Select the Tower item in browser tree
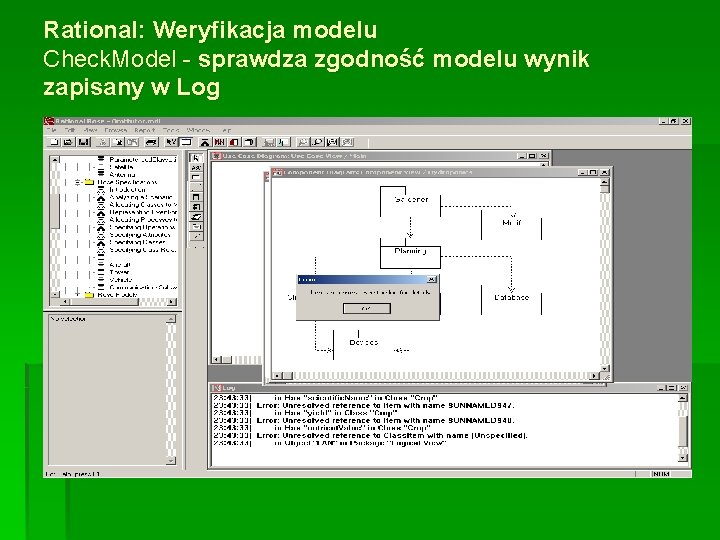The width and height of the screenshot is (720, 540). [x=119, y=272]
